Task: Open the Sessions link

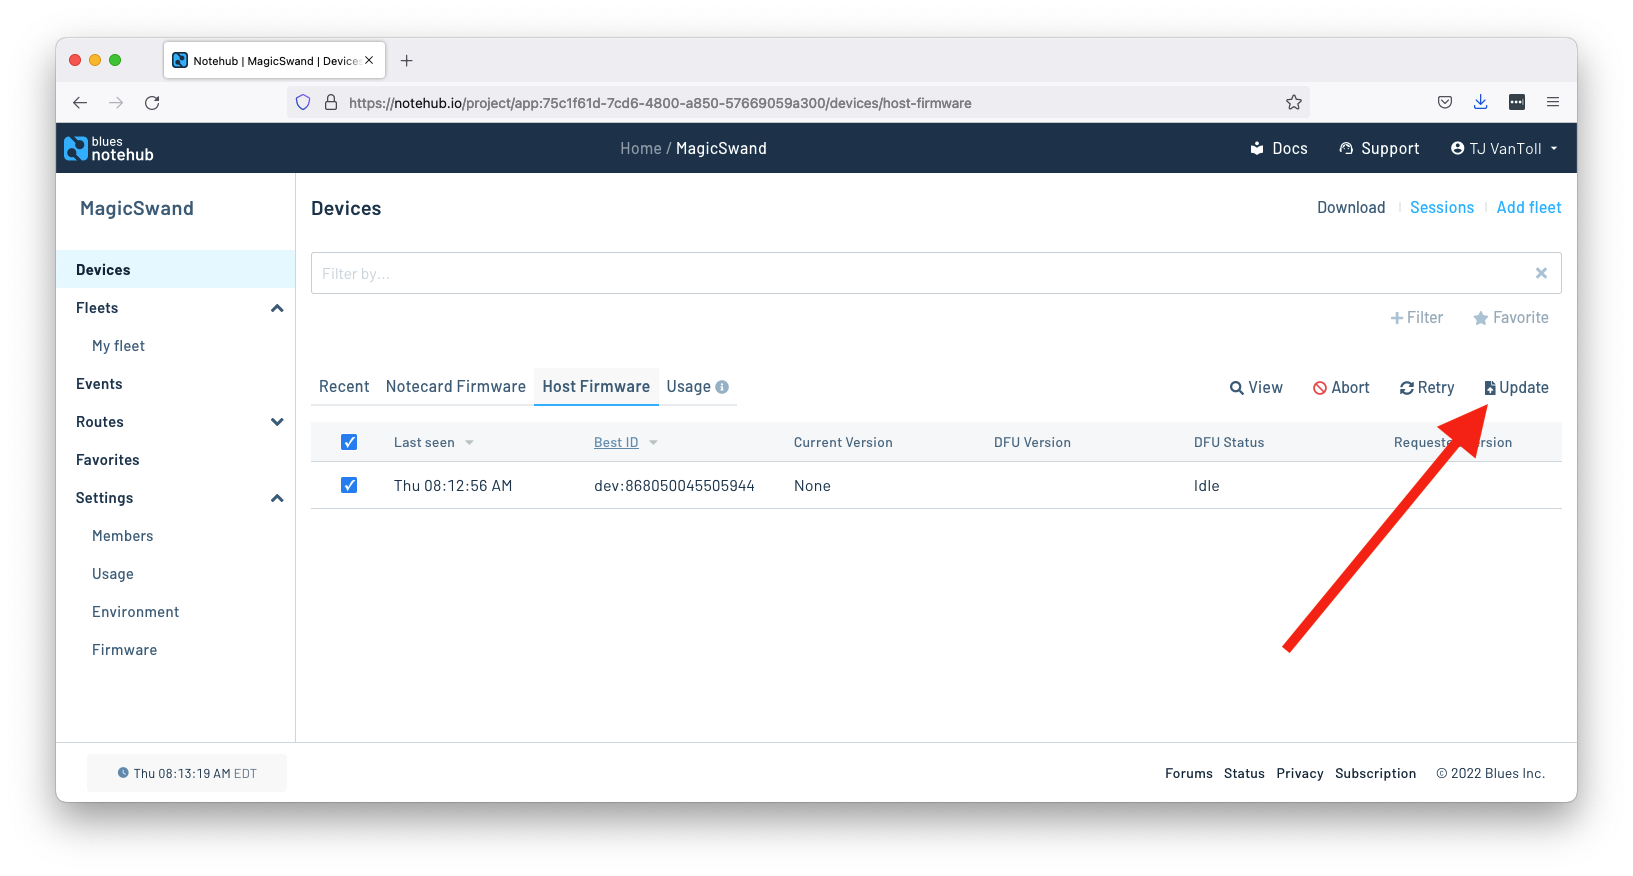Action: tap(1441, 208)
